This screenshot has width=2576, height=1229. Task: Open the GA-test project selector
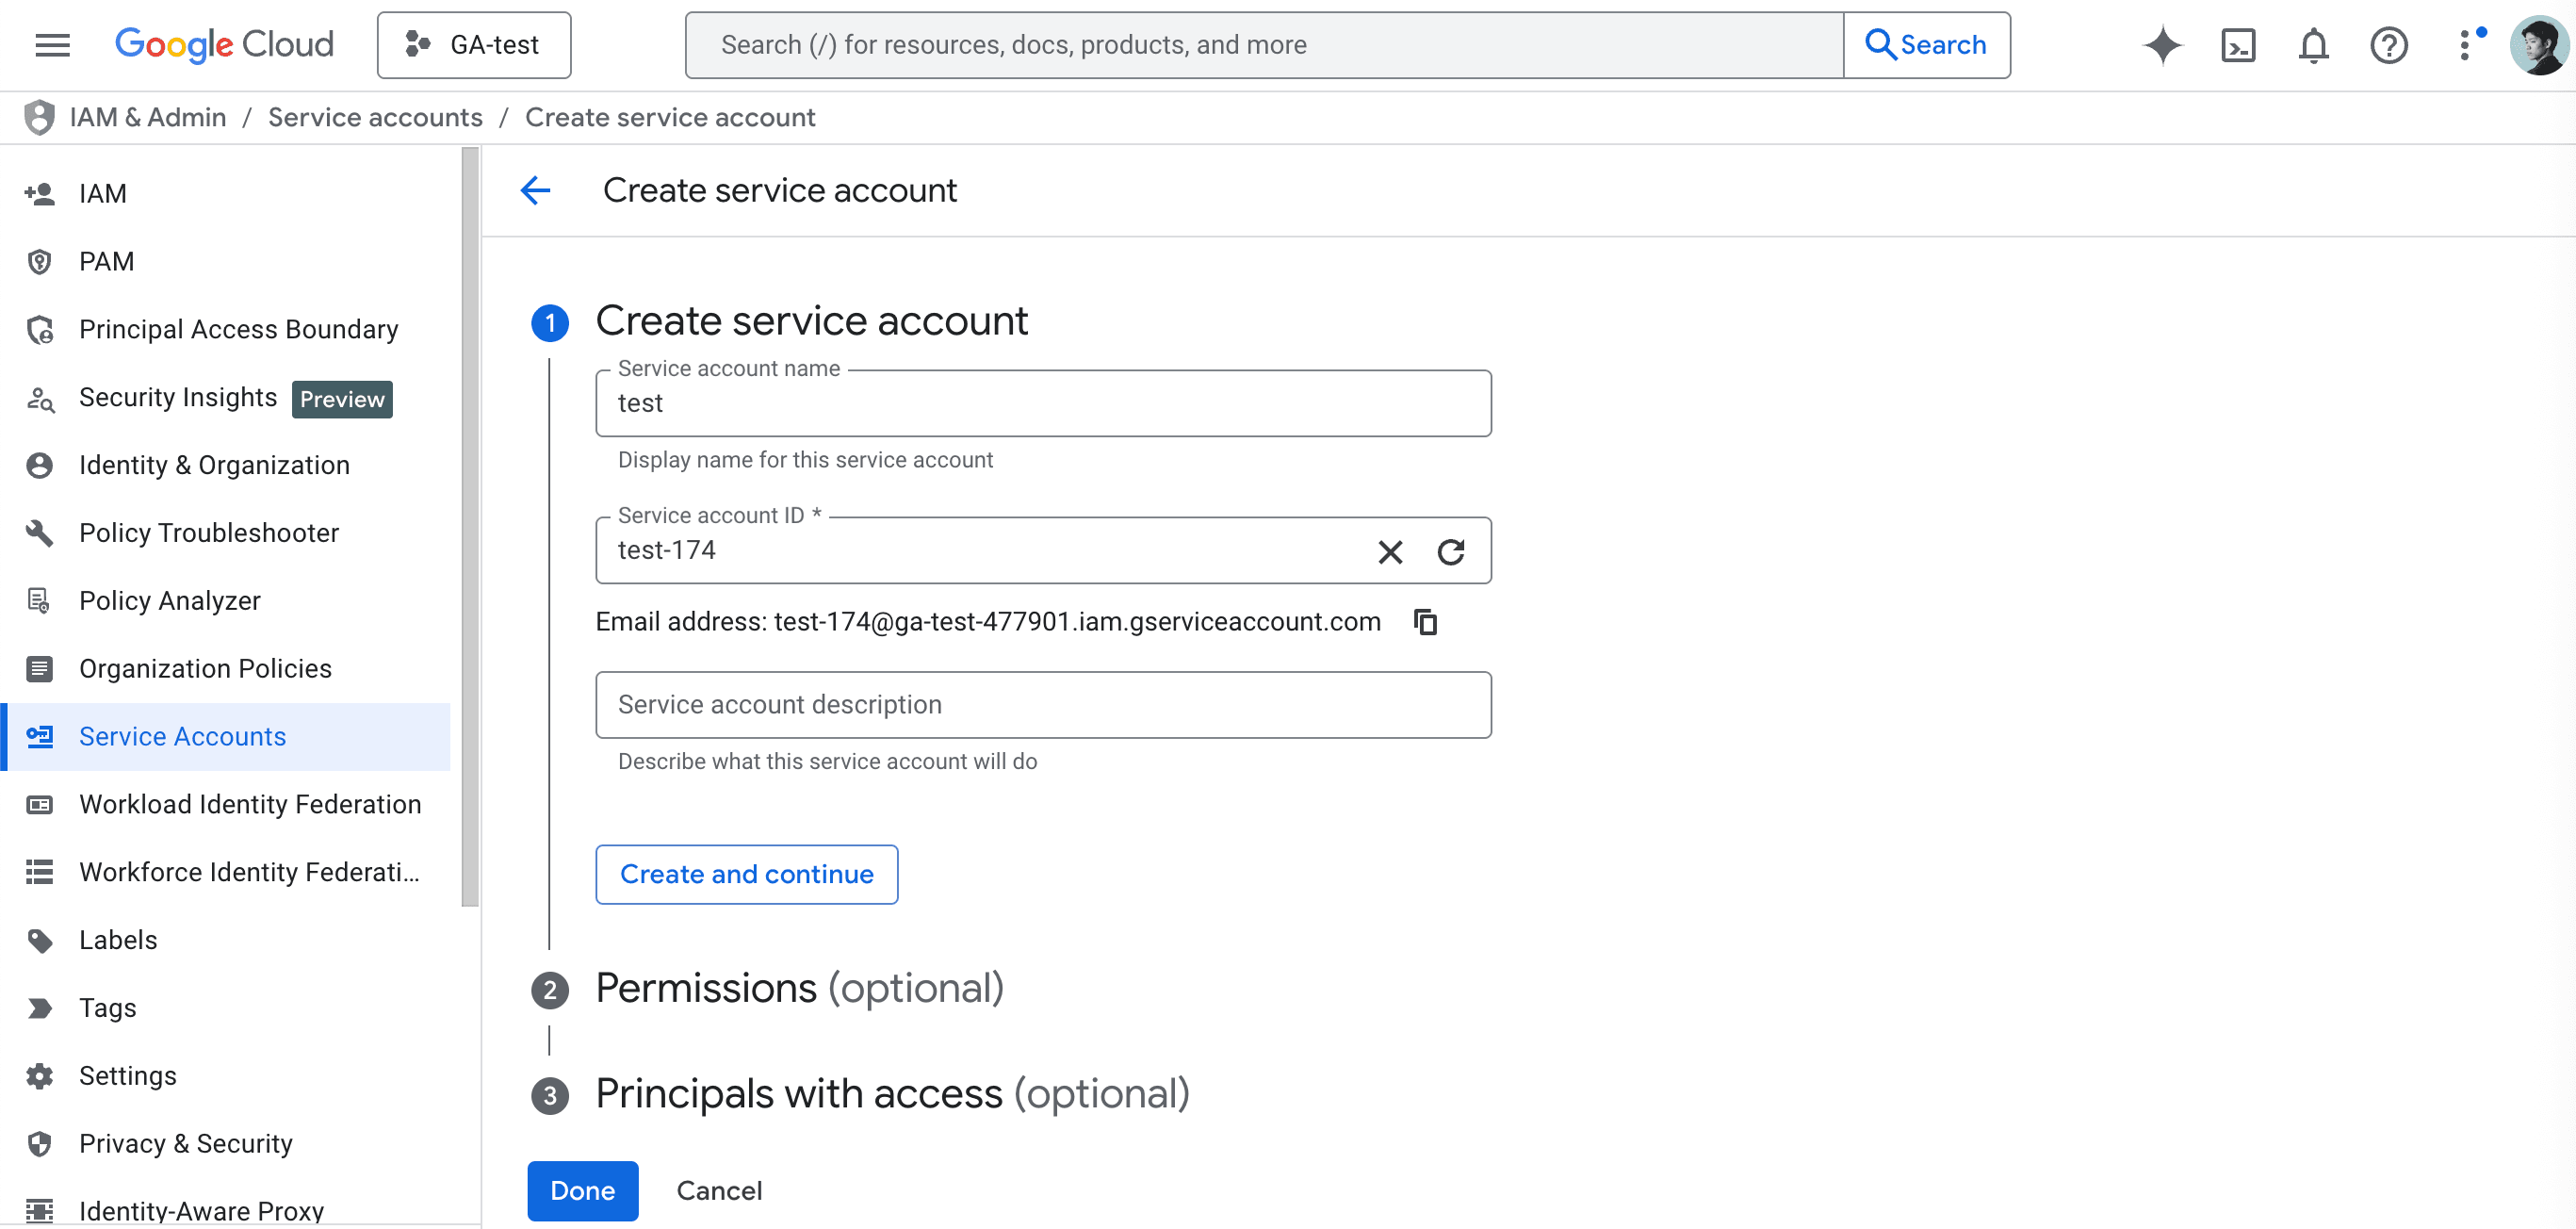pos(474,44)
